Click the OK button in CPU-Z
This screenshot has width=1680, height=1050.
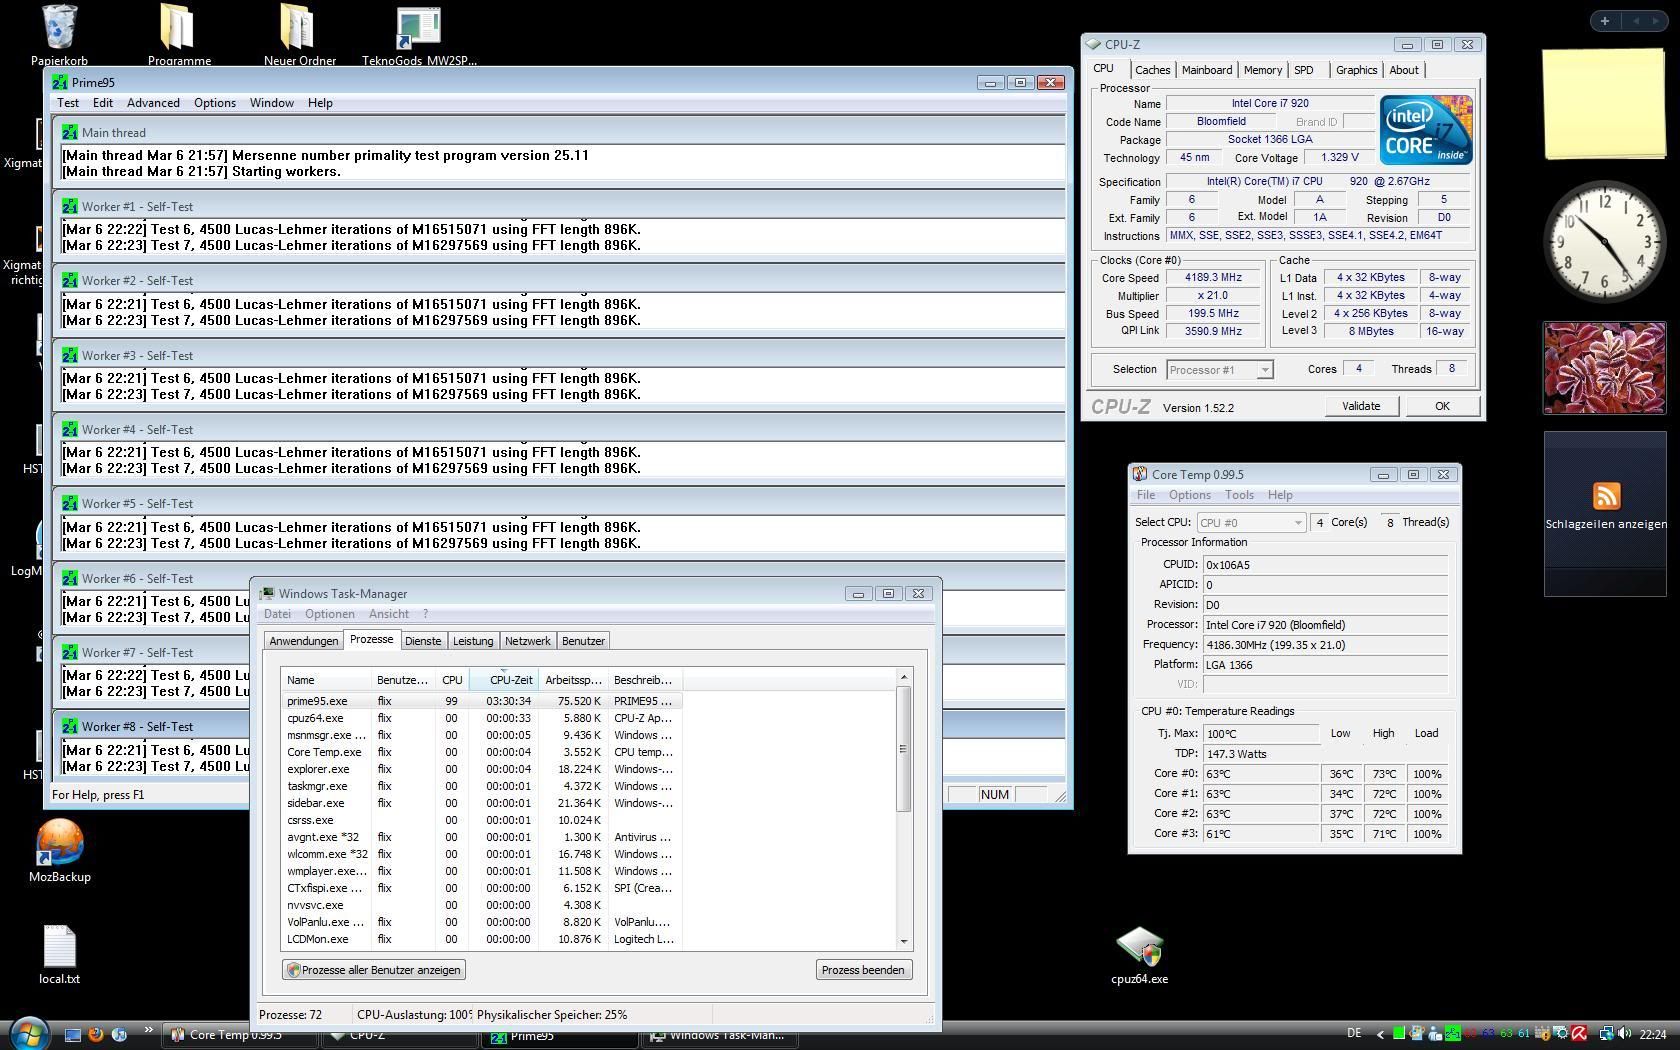coord(1442,406)
